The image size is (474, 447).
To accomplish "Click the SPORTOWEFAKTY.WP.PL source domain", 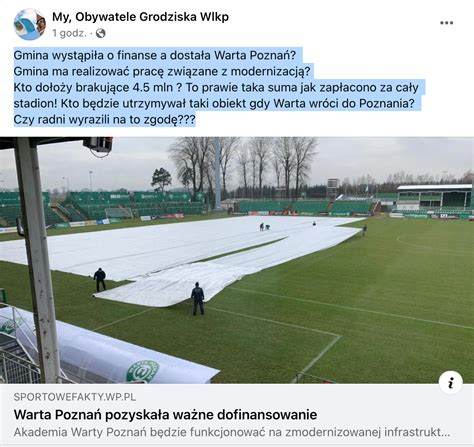I will (75, 397).
